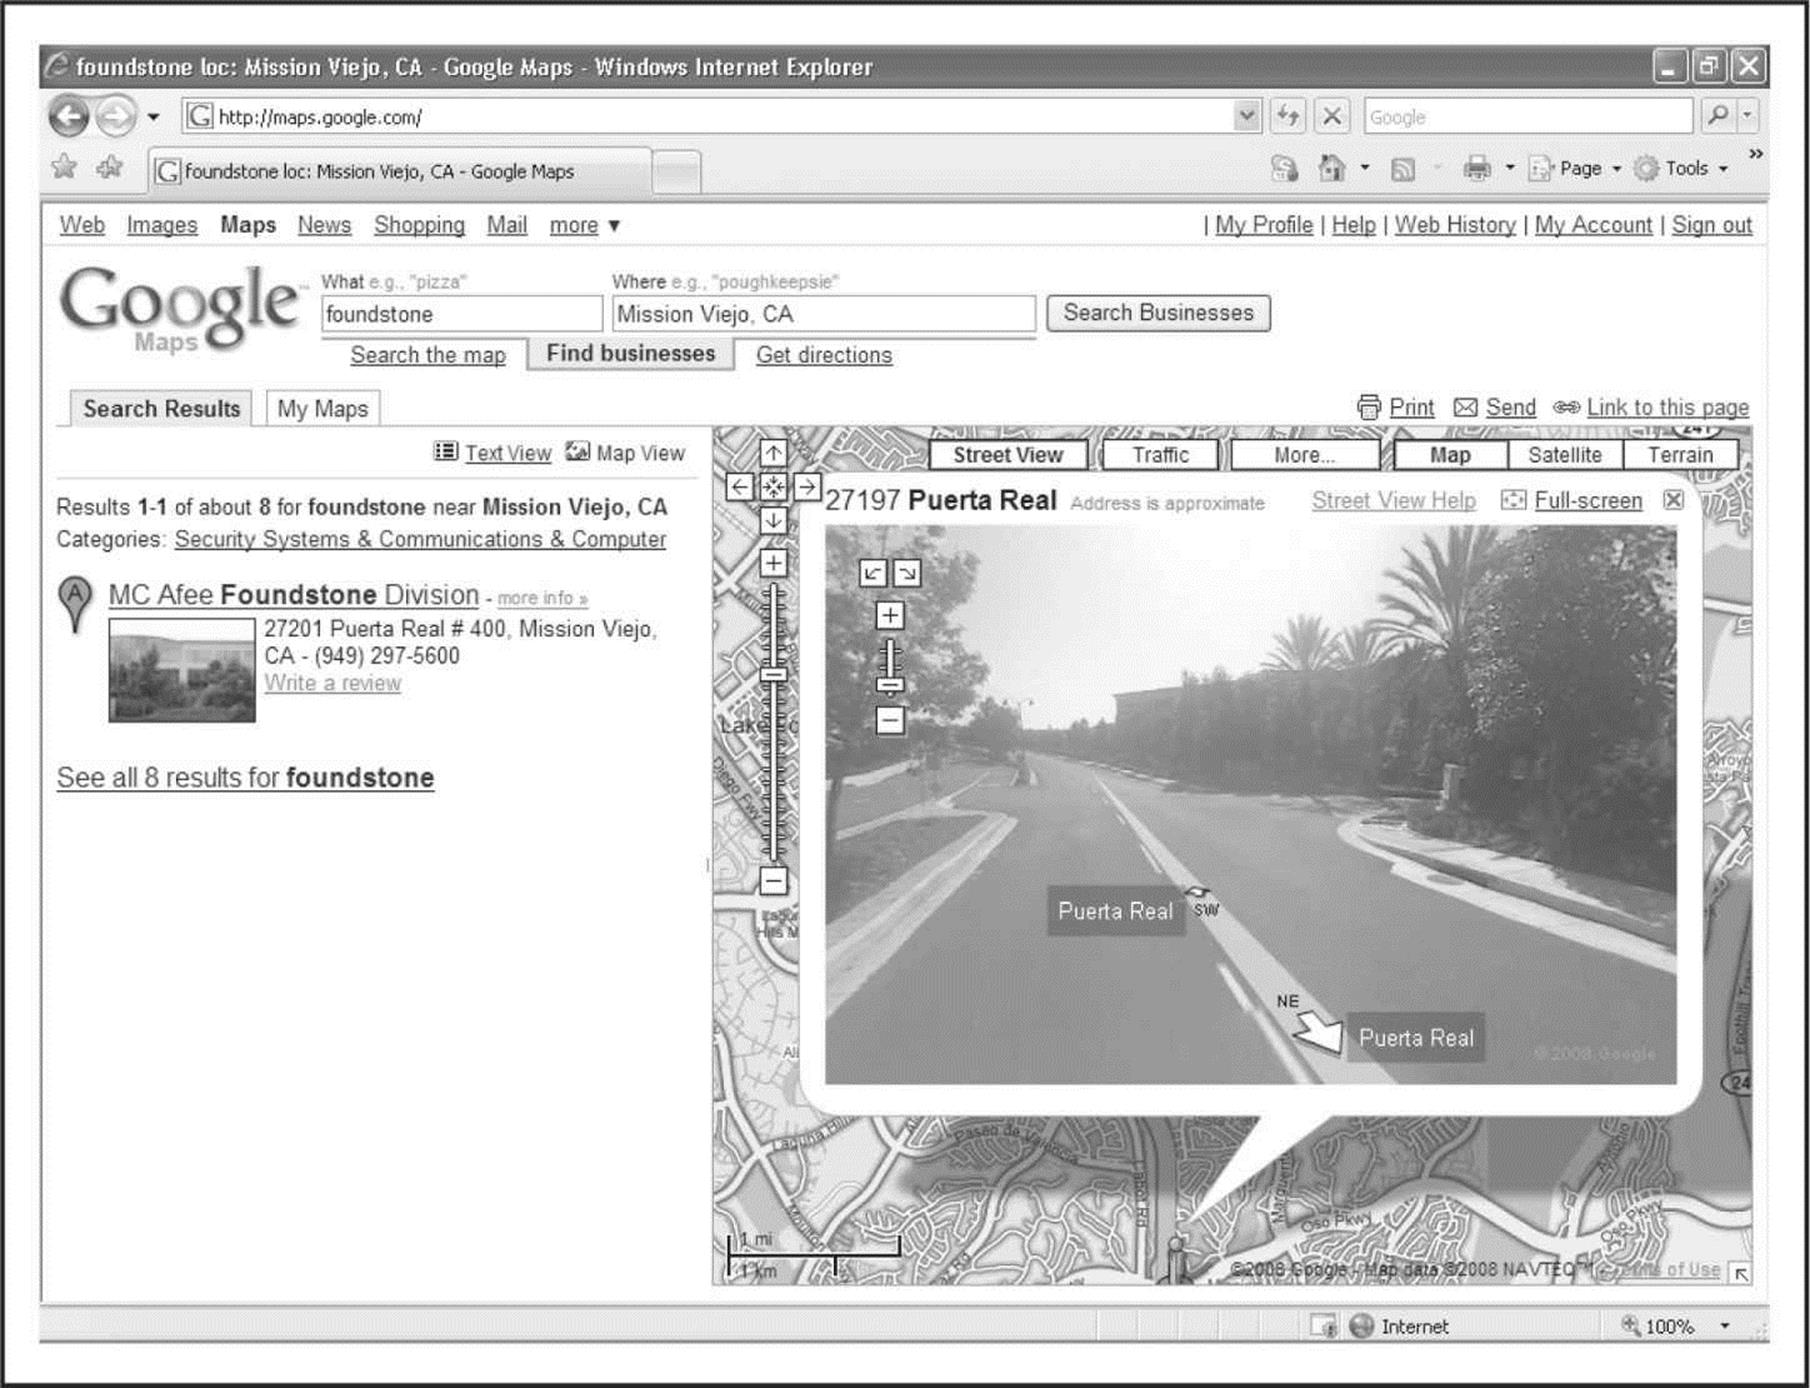The image size is (1810, 1388).
Task: Zoom in Street View plus button
Action: (x=890, y=615)
